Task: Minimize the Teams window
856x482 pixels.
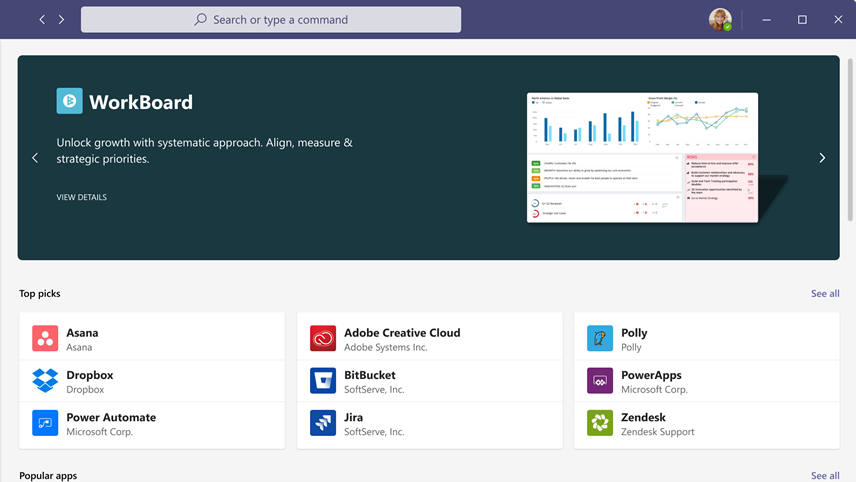Action: 766,20
